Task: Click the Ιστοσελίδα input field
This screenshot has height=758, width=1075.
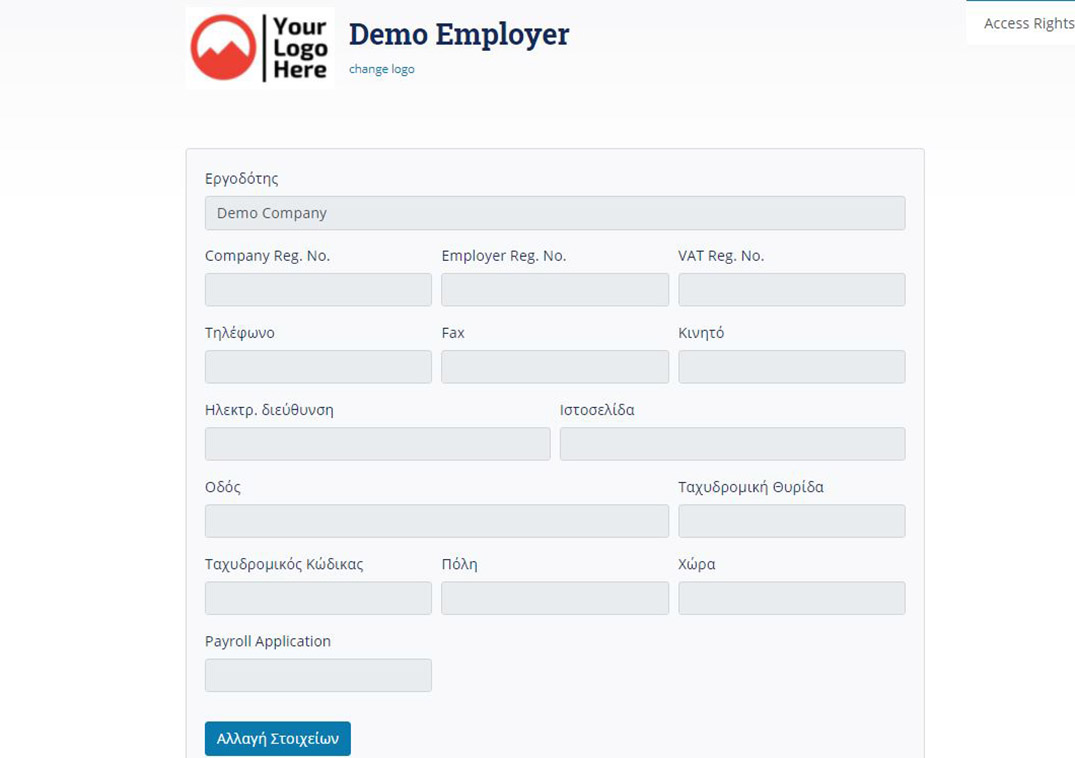Action: 732,444
